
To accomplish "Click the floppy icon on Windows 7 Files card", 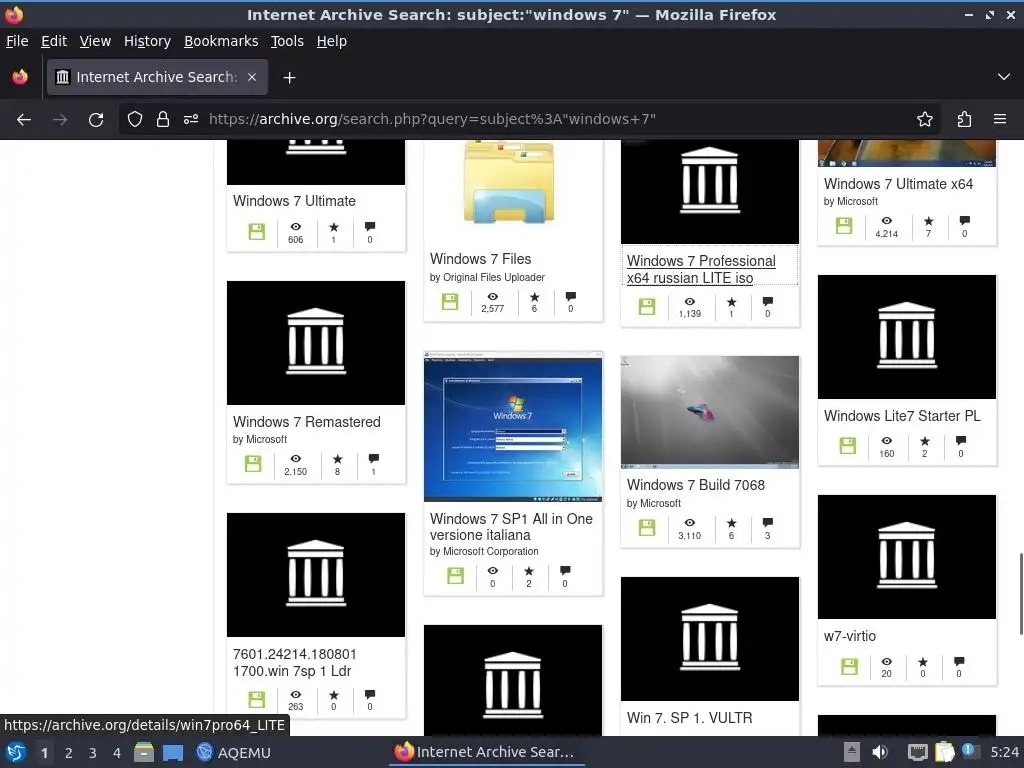I will 450,302.
